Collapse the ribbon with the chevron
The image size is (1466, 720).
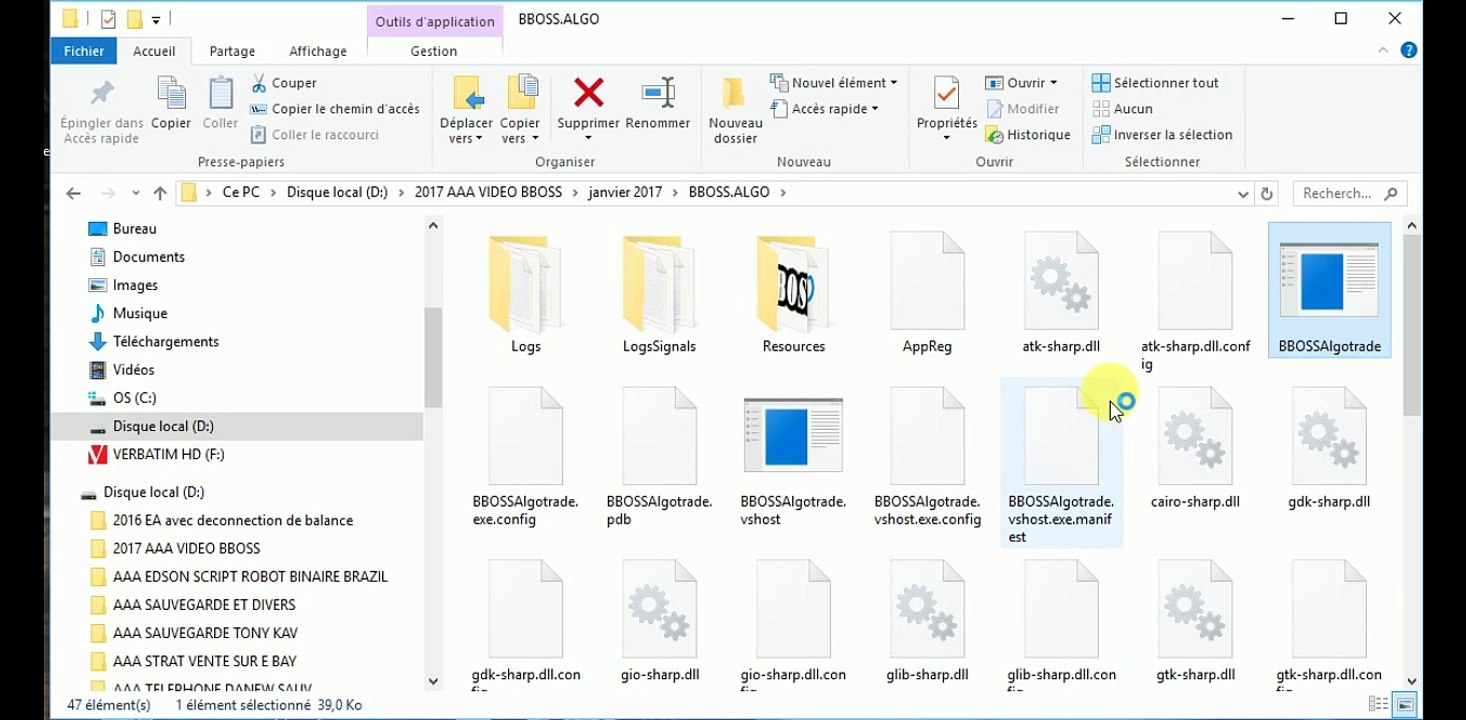click(x=1385, y=50)
